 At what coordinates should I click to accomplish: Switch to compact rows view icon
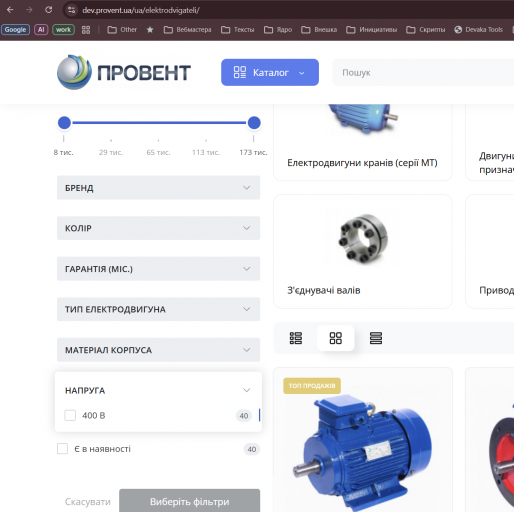coord(376,338)
